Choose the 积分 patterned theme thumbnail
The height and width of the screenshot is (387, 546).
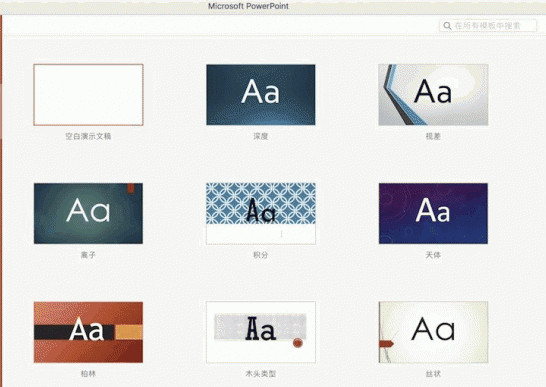261,214
